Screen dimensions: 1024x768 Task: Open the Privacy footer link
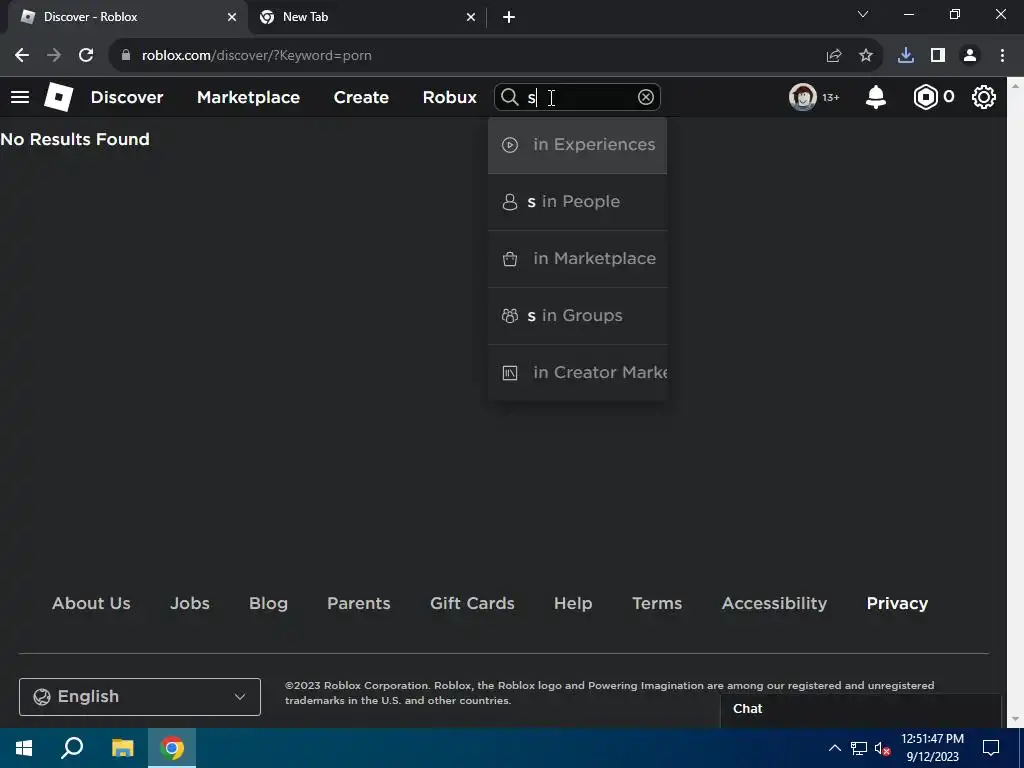[x=897, y=603]
